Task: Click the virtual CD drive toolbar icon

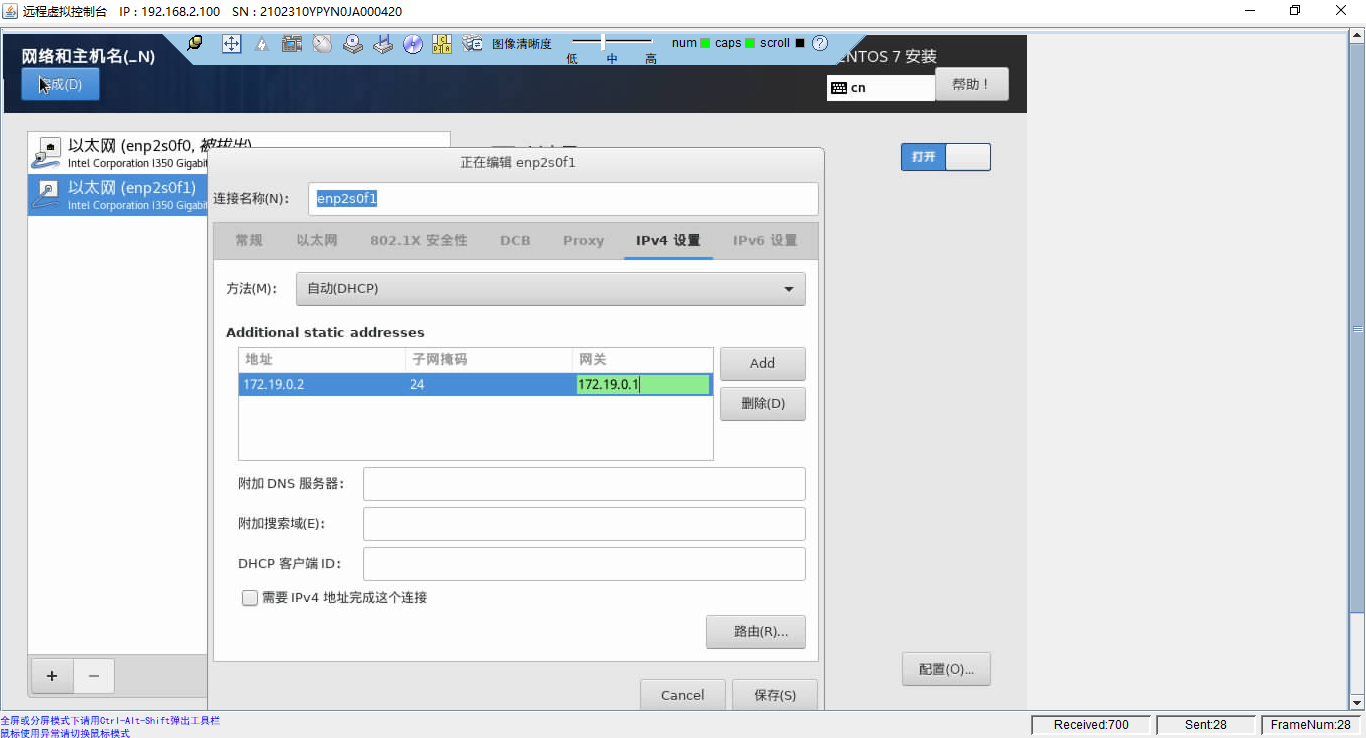Action: click(x=353, y=44)
